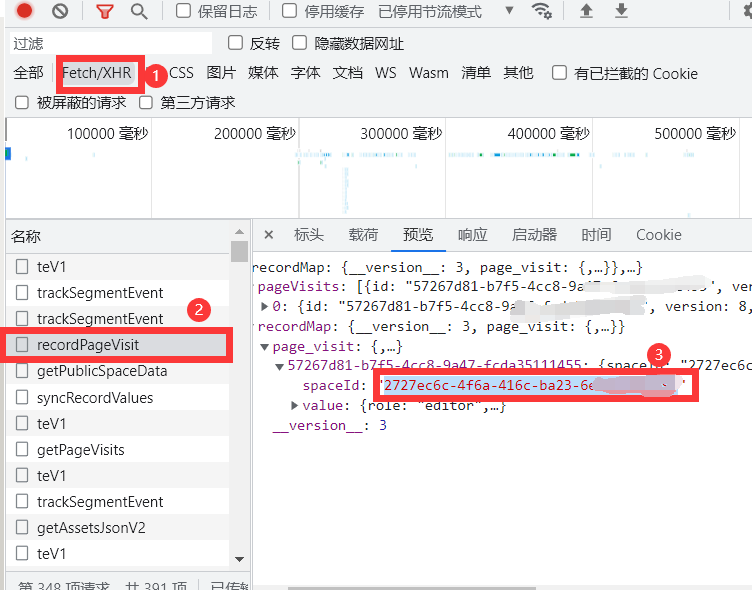752x590 pixels.
Task: Open the throttling mode dropdown arrow
Action: click(509, 12)
